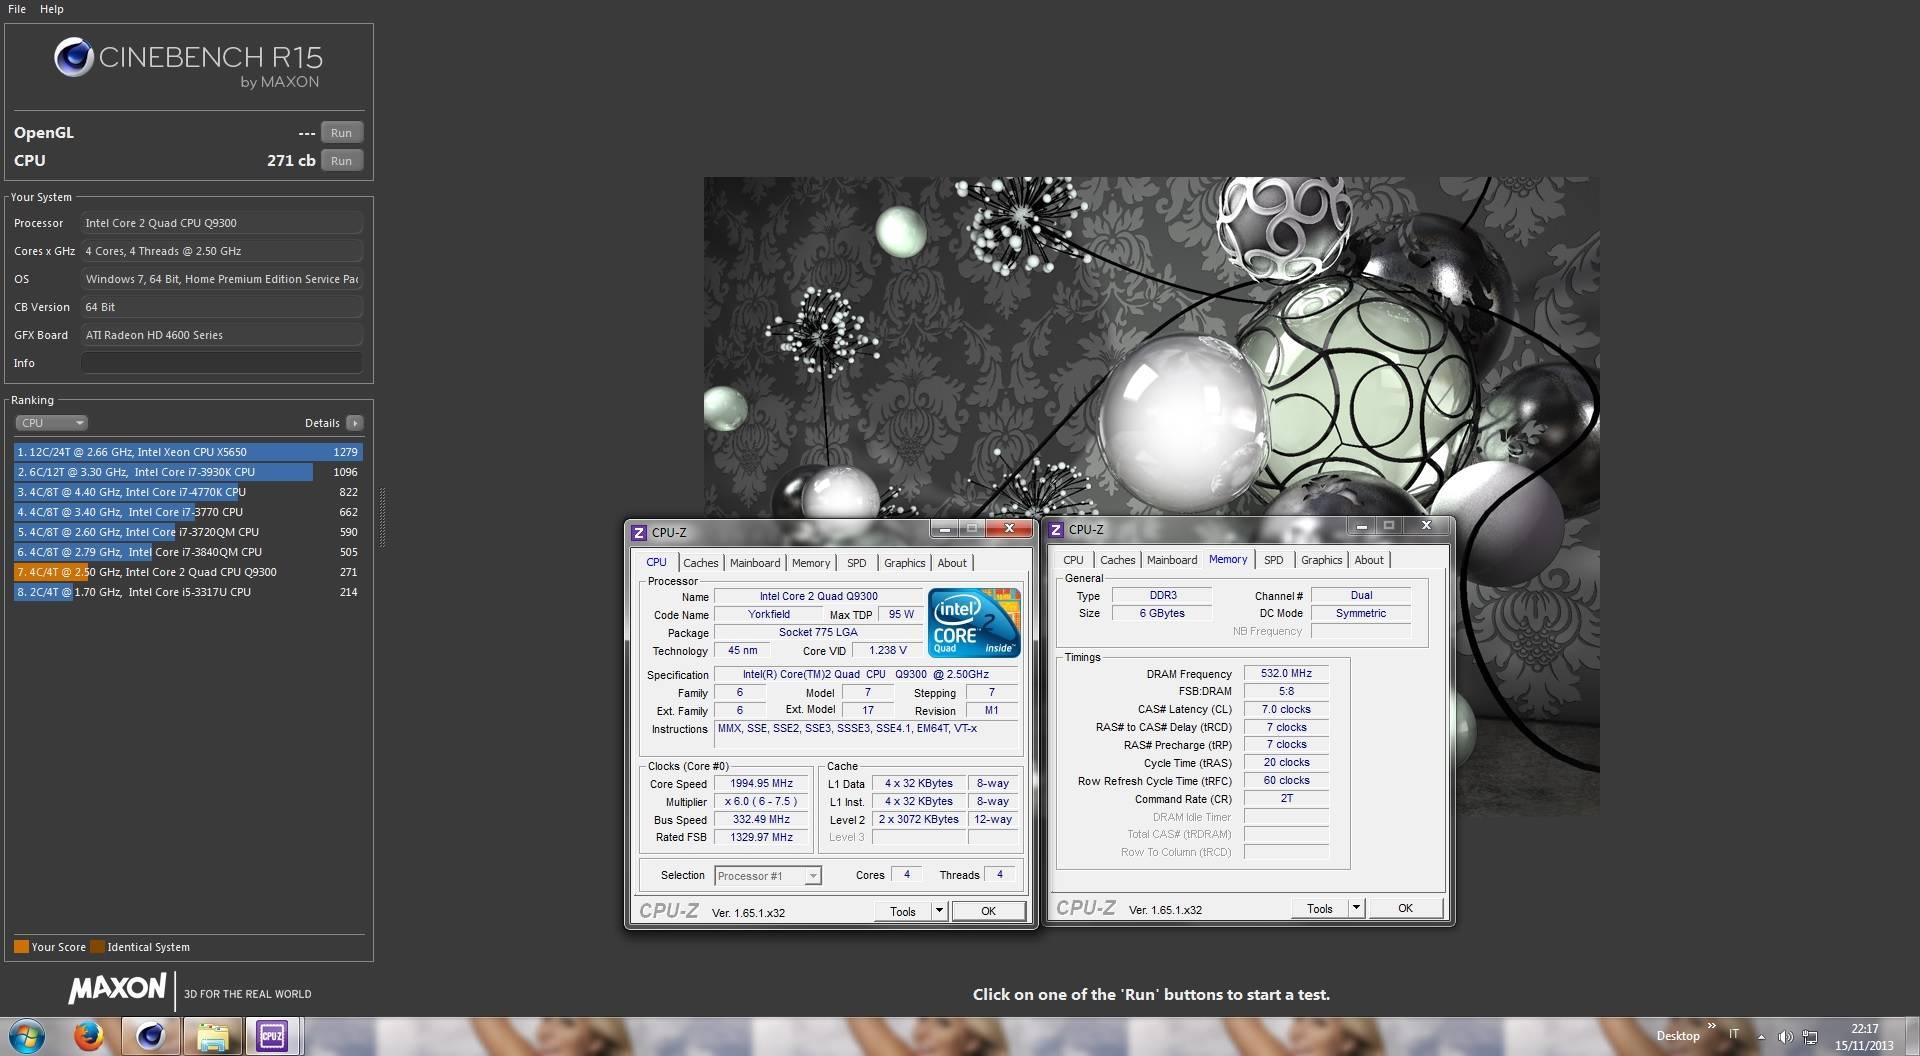Switch to CPU-Z taskbar icon

pos(272,1036)
